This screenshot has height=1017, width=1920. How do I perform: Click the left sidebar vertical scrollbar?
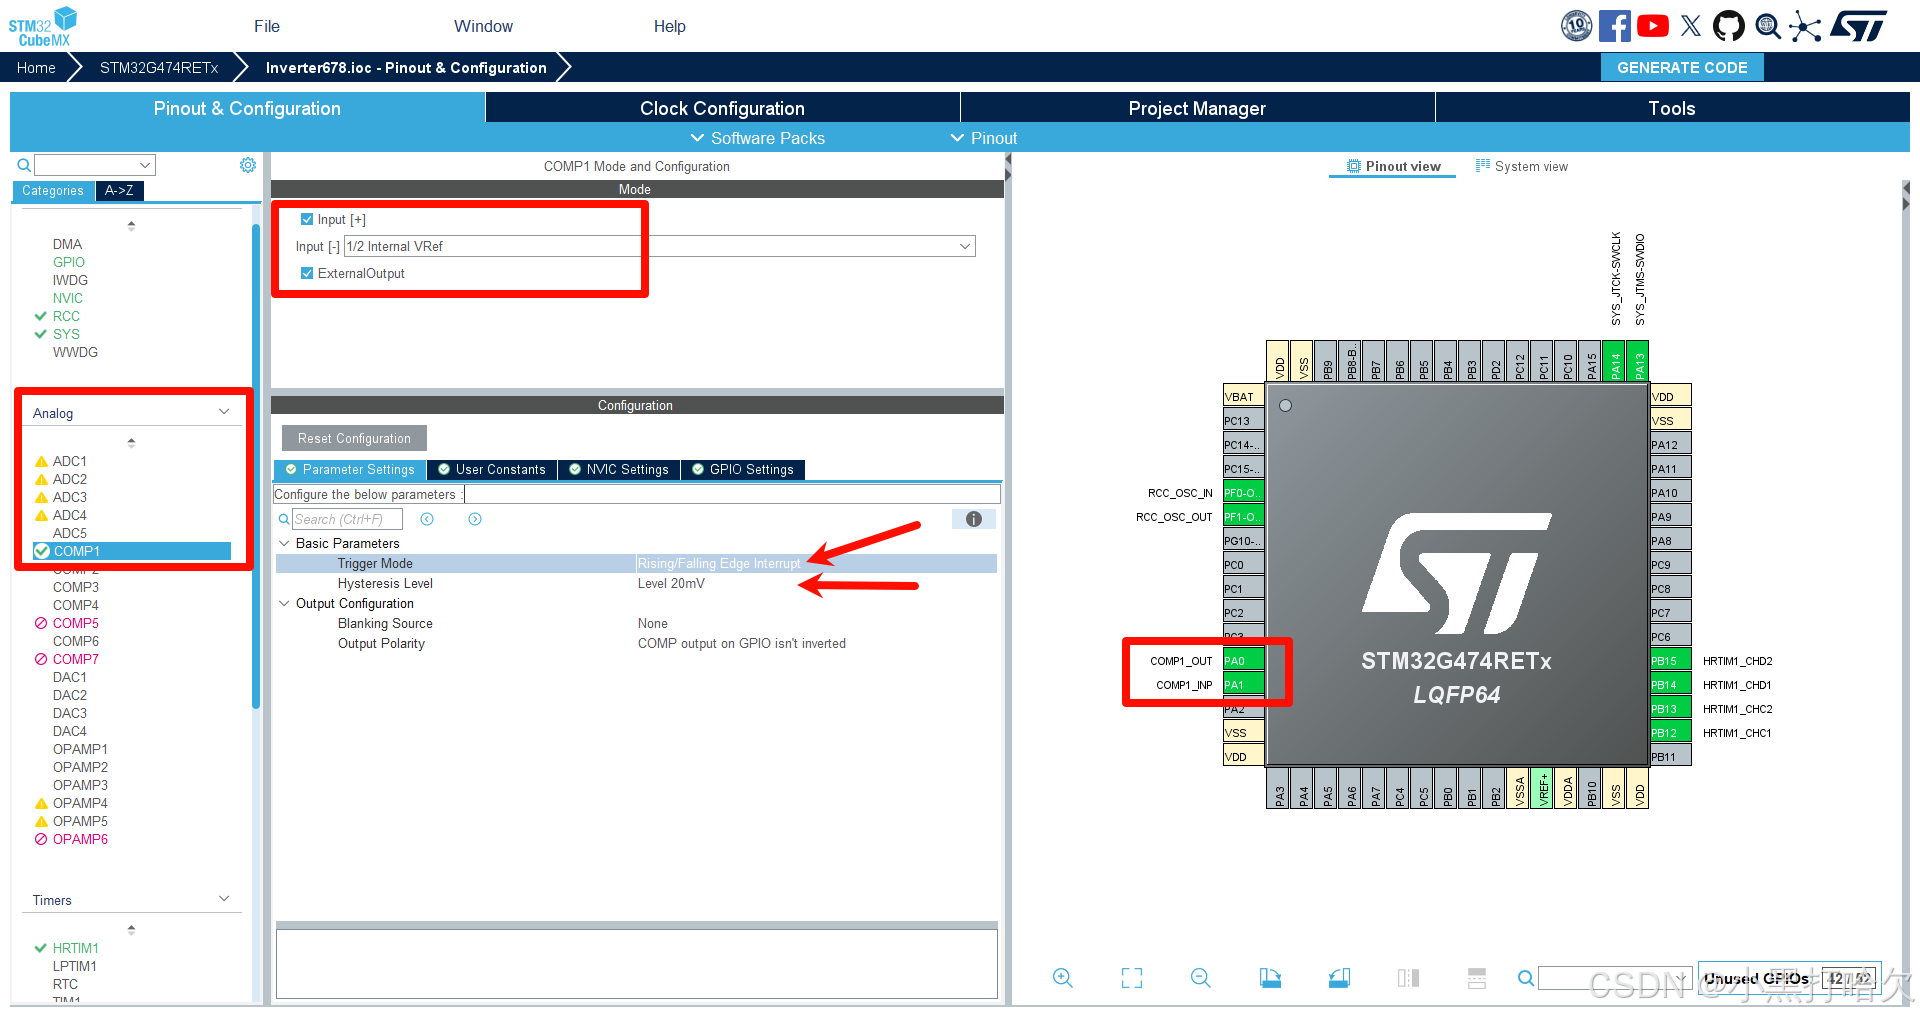point(256,465)
